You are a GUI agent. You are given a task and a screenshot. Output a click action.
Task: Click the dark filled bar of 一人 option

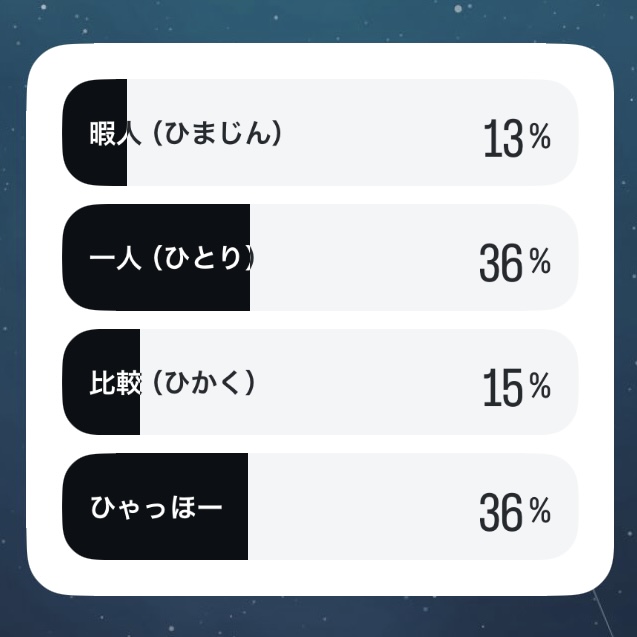click(x=156, y=258)
